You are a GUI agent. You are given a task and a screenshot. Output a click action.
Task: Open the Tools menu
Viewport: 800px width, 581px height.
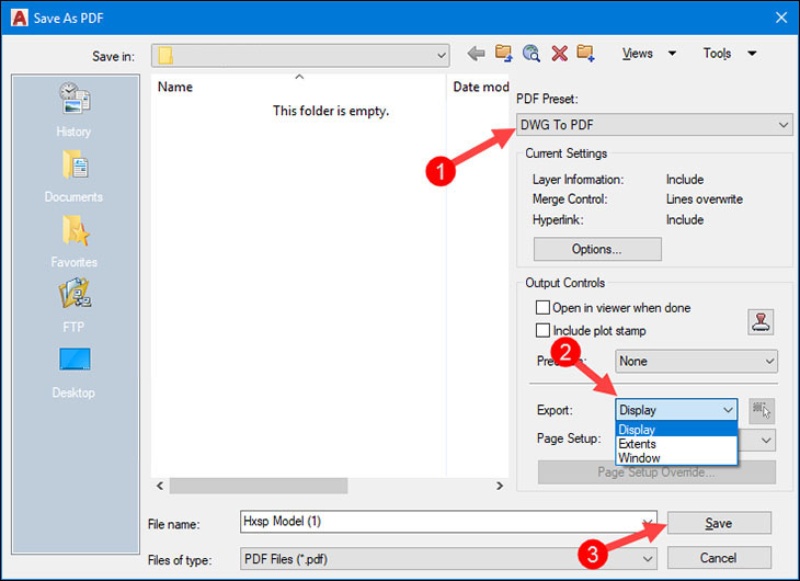pyautogui.click(x=729, y=54)
